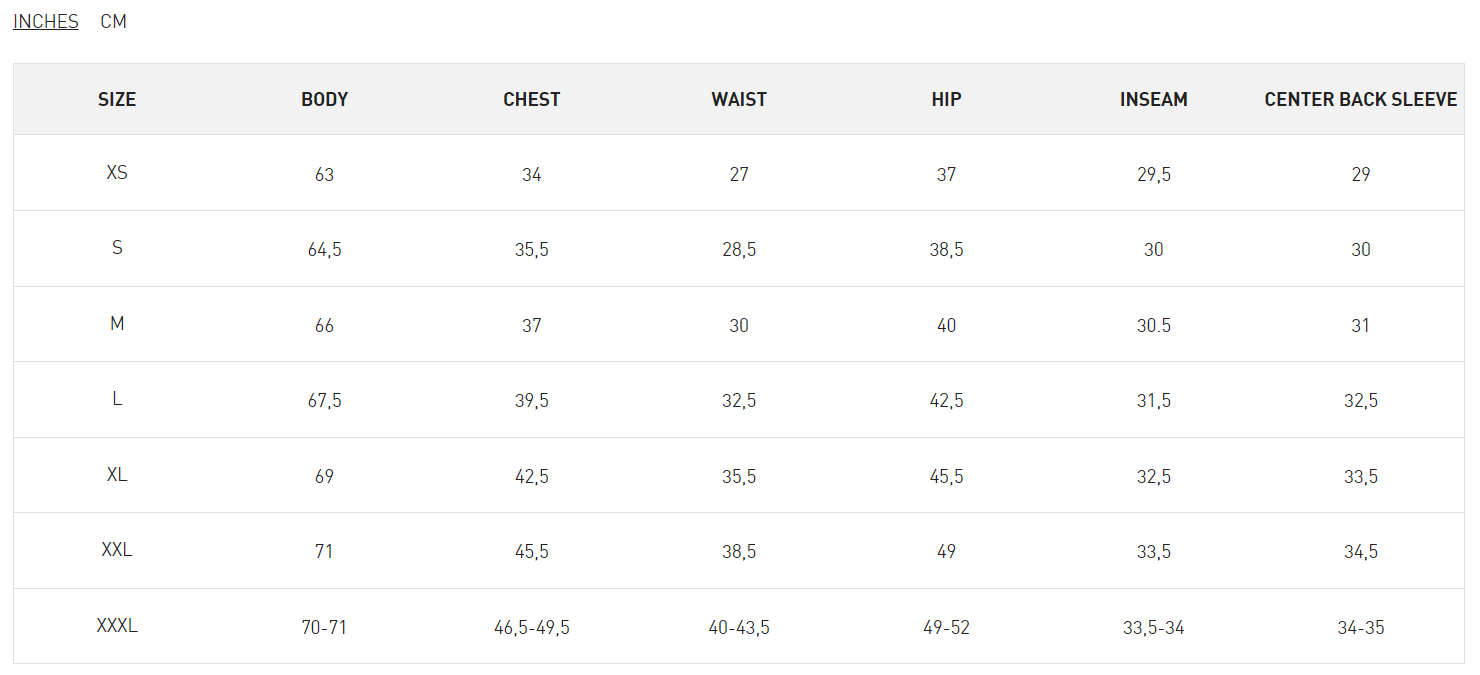Screen dimensions: 1480x675
Task: Click the M inseam value 30.5
Action: pyautogui.click(x=1153, y=325)
